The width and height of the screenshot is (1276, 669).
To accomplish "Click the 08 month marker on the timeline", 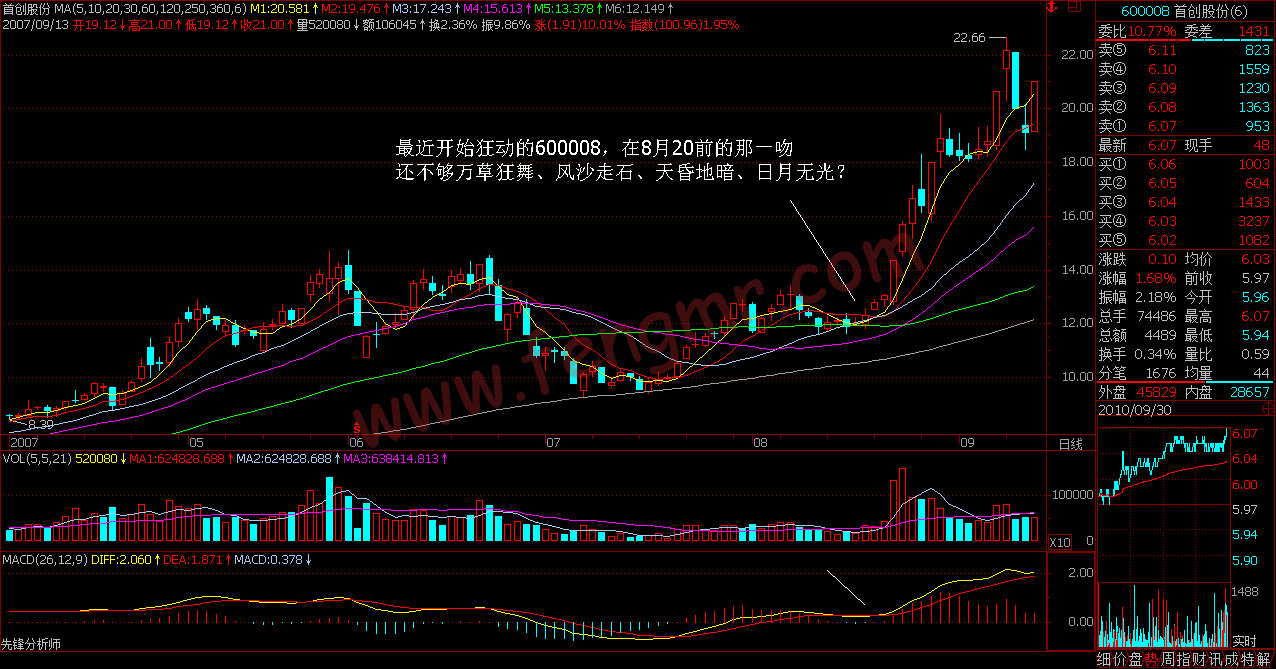I will coord(761,441).
